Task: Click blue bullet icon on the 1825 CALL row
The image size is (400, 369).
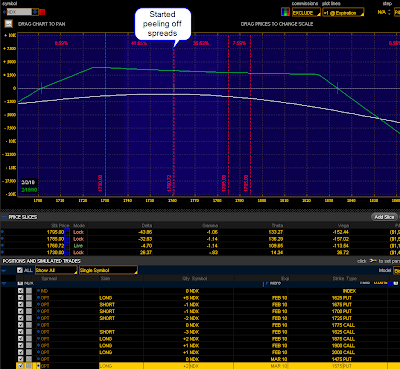Action: pyautogui.click(x=38, y=332)
